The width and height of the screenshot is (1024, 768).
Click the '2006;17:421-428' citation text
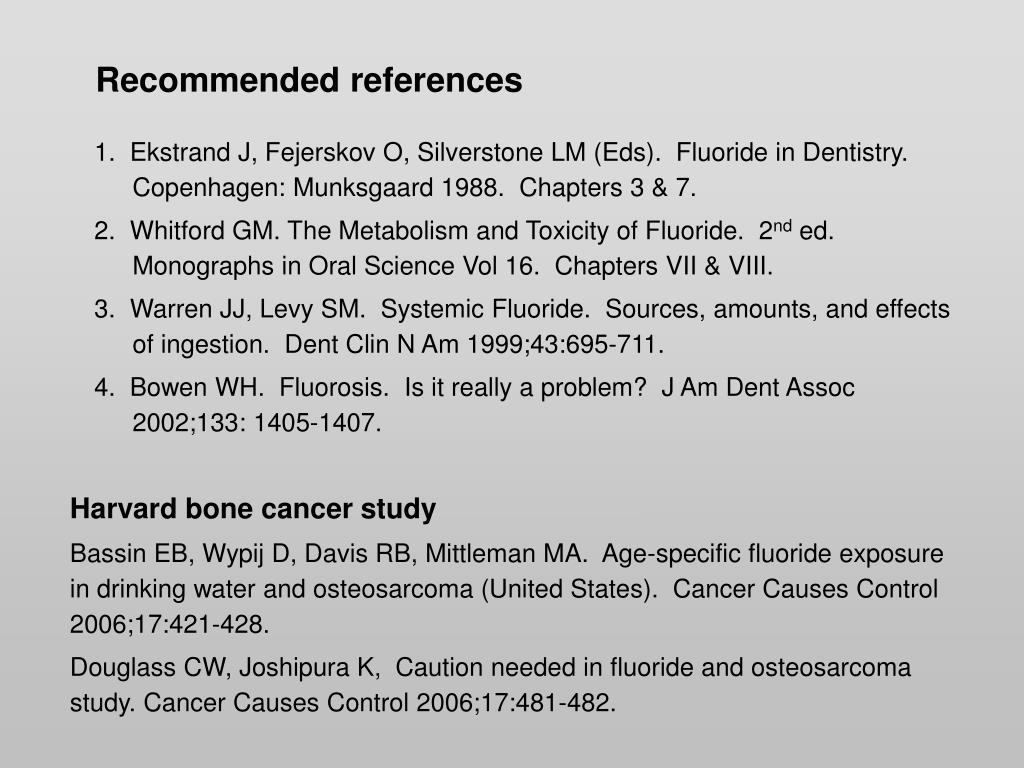[x=170, y=624]
